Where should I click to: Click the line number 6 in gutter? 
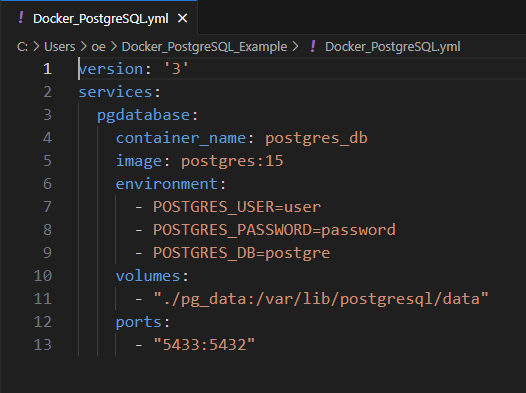point(47,184)
